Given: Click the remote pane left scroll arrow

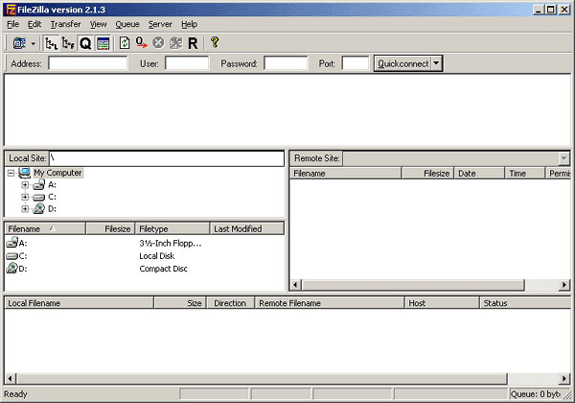Looking at the screenshot, I should point(296,285).
